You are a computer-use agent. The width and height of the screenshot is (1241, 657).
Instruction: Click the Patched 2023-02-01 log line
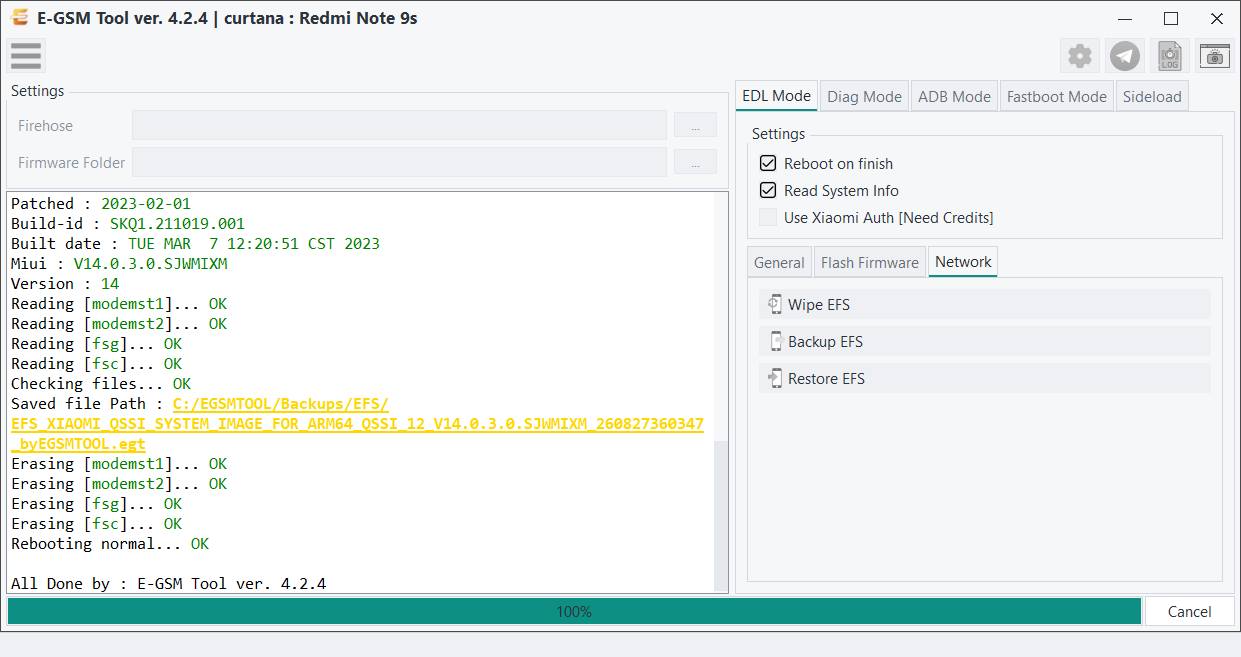point(101,204)
